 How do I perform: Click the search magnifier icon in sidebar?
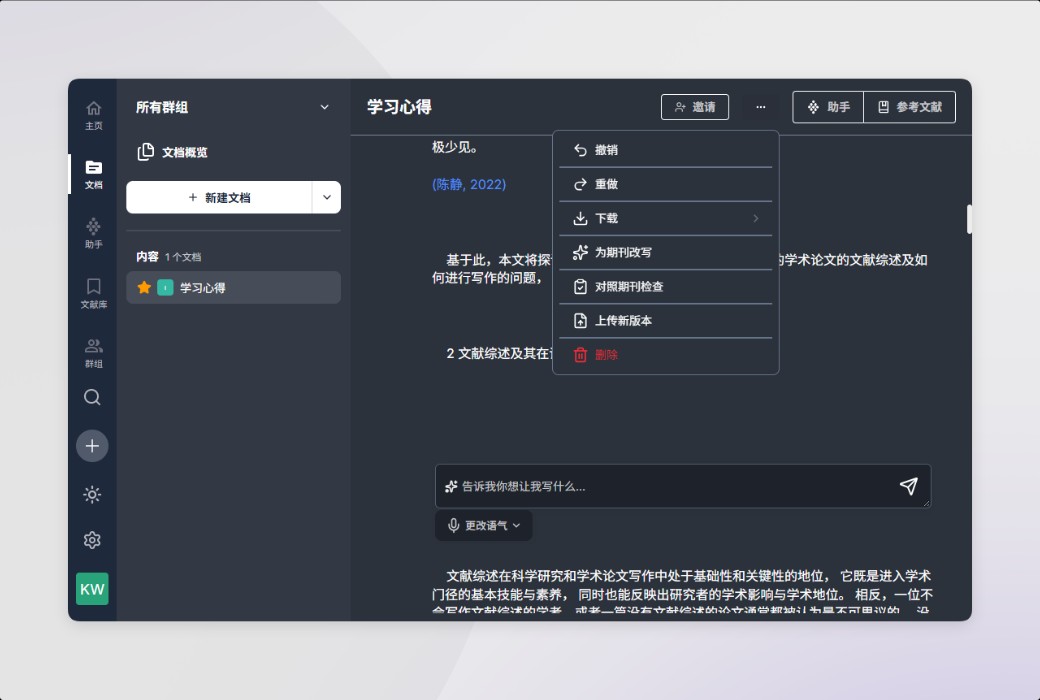(92, 397)
